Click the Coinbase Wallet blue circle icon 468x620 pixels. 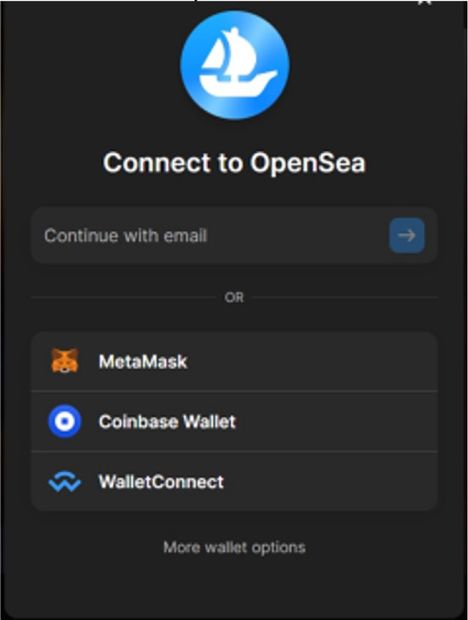[64, 422]
